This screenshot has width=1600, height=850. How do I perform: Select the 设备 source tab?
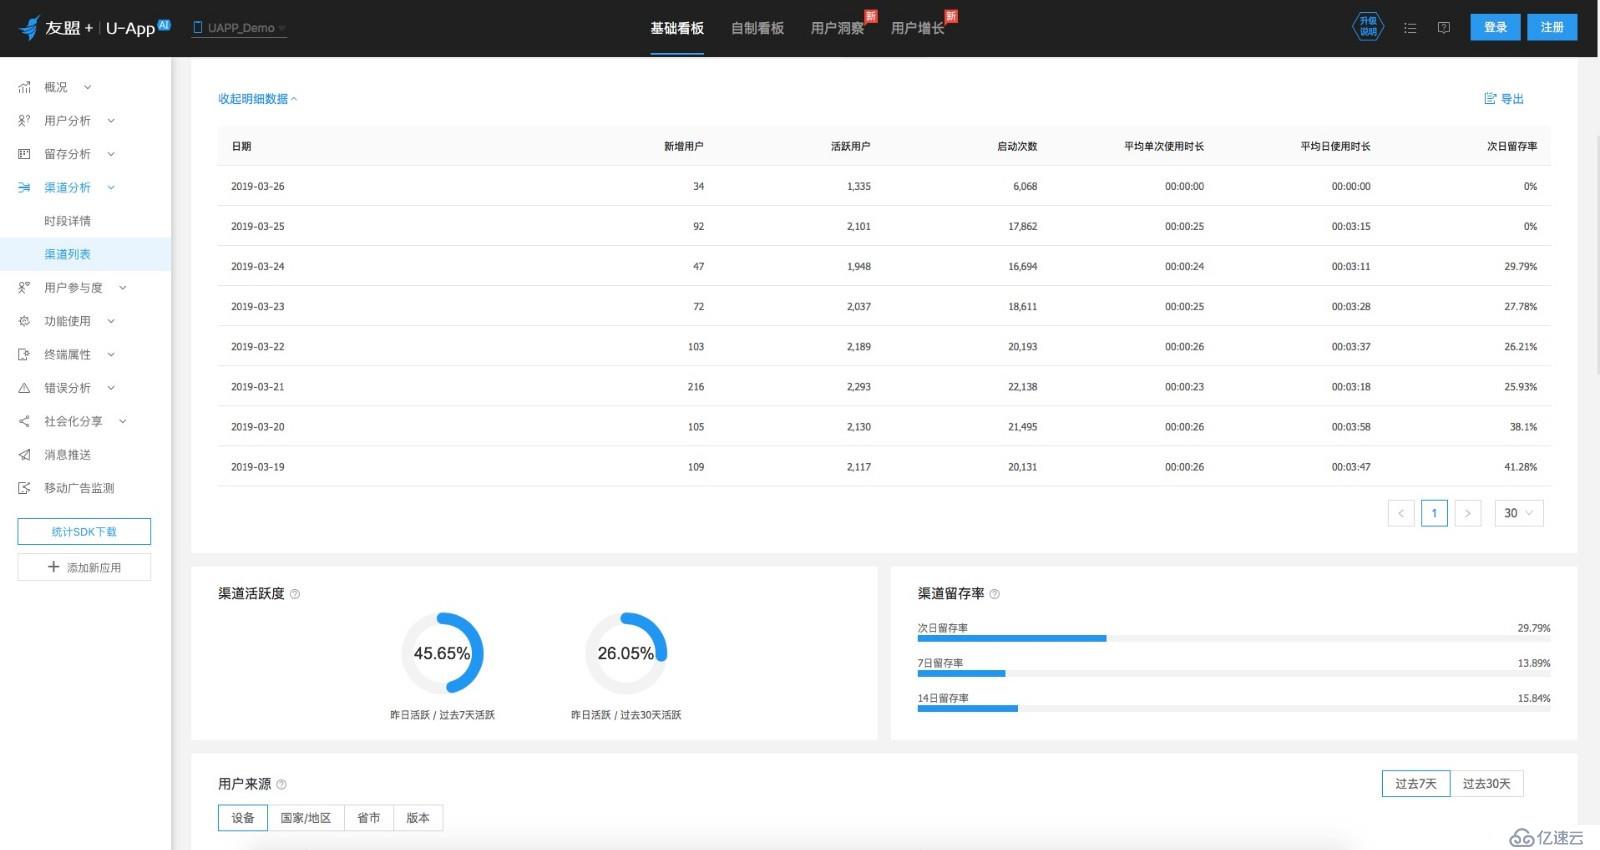243,818
